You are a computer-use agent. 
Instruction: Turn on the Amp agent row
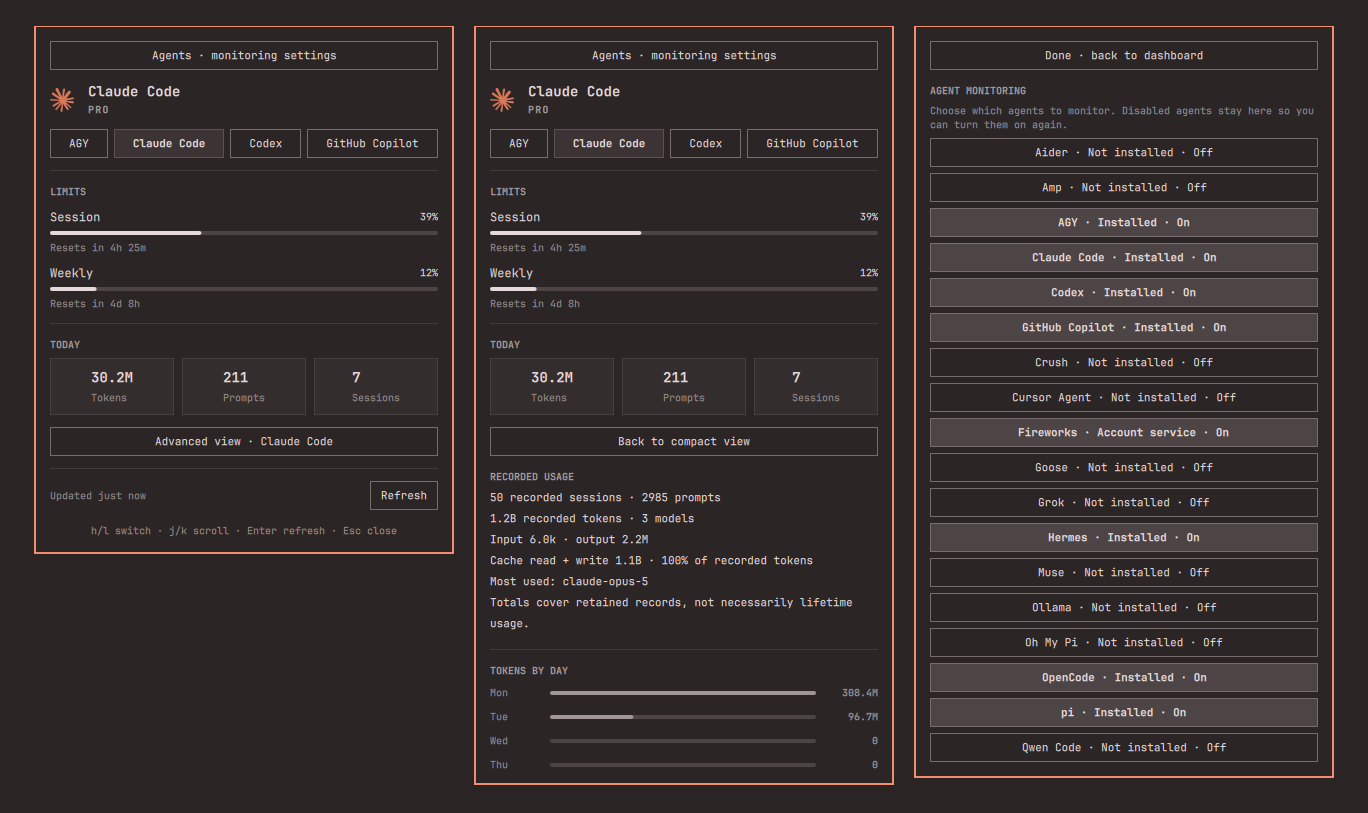click(1124, 188)
